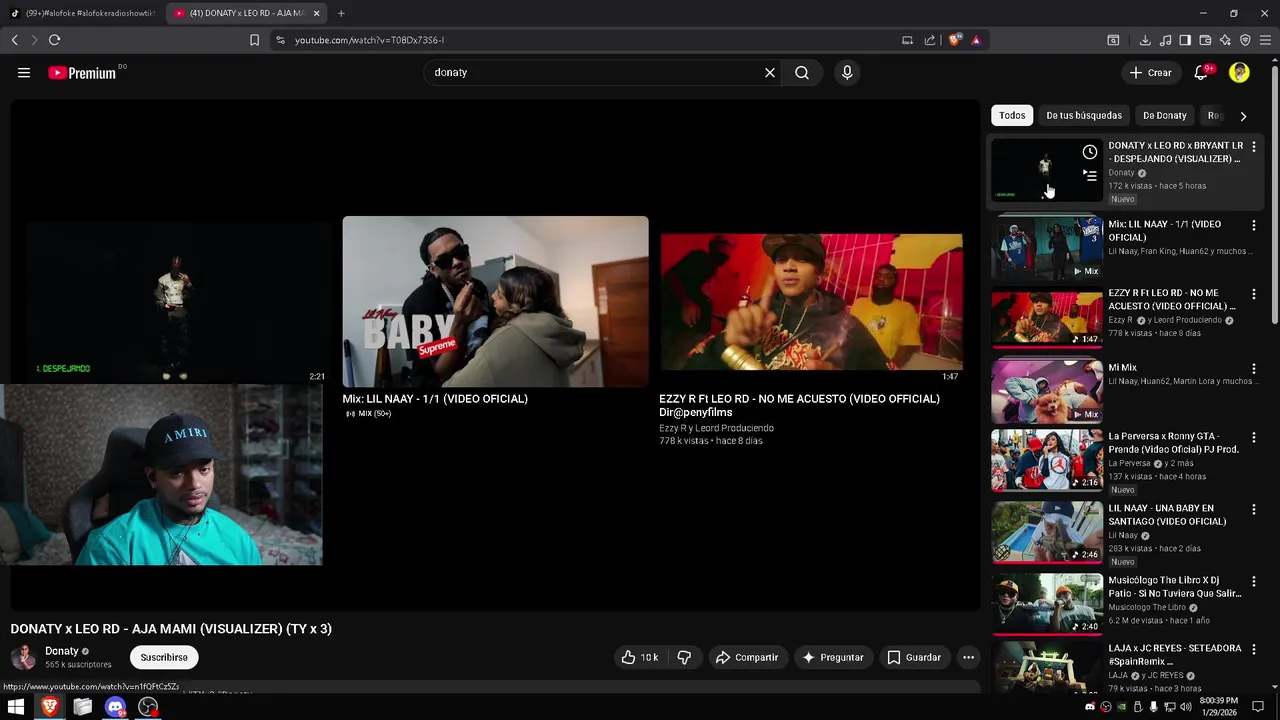This screenshot has width=1280, height=720.
Task: Save video with the Guardar button
Action: pos(914,657)
